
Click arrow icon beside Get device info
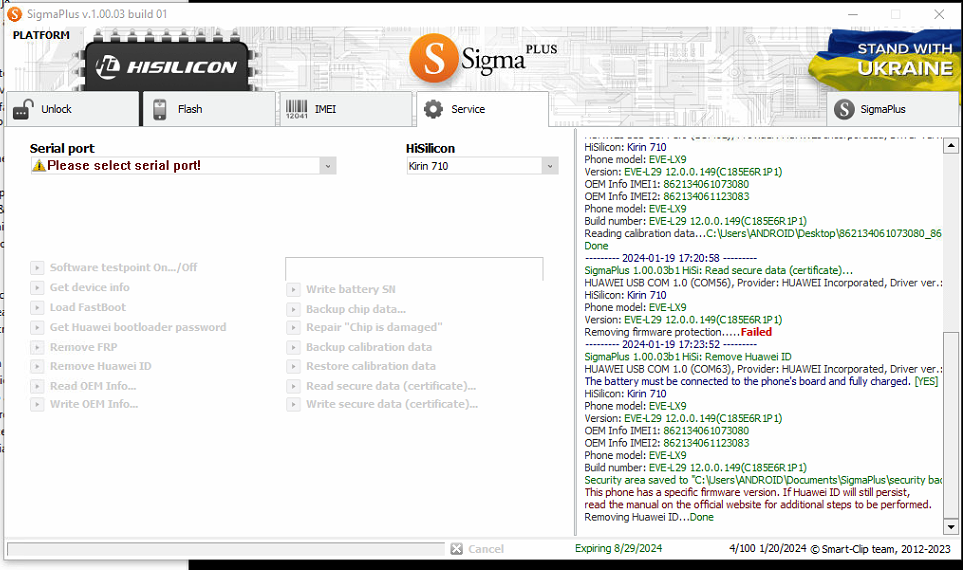37,287
